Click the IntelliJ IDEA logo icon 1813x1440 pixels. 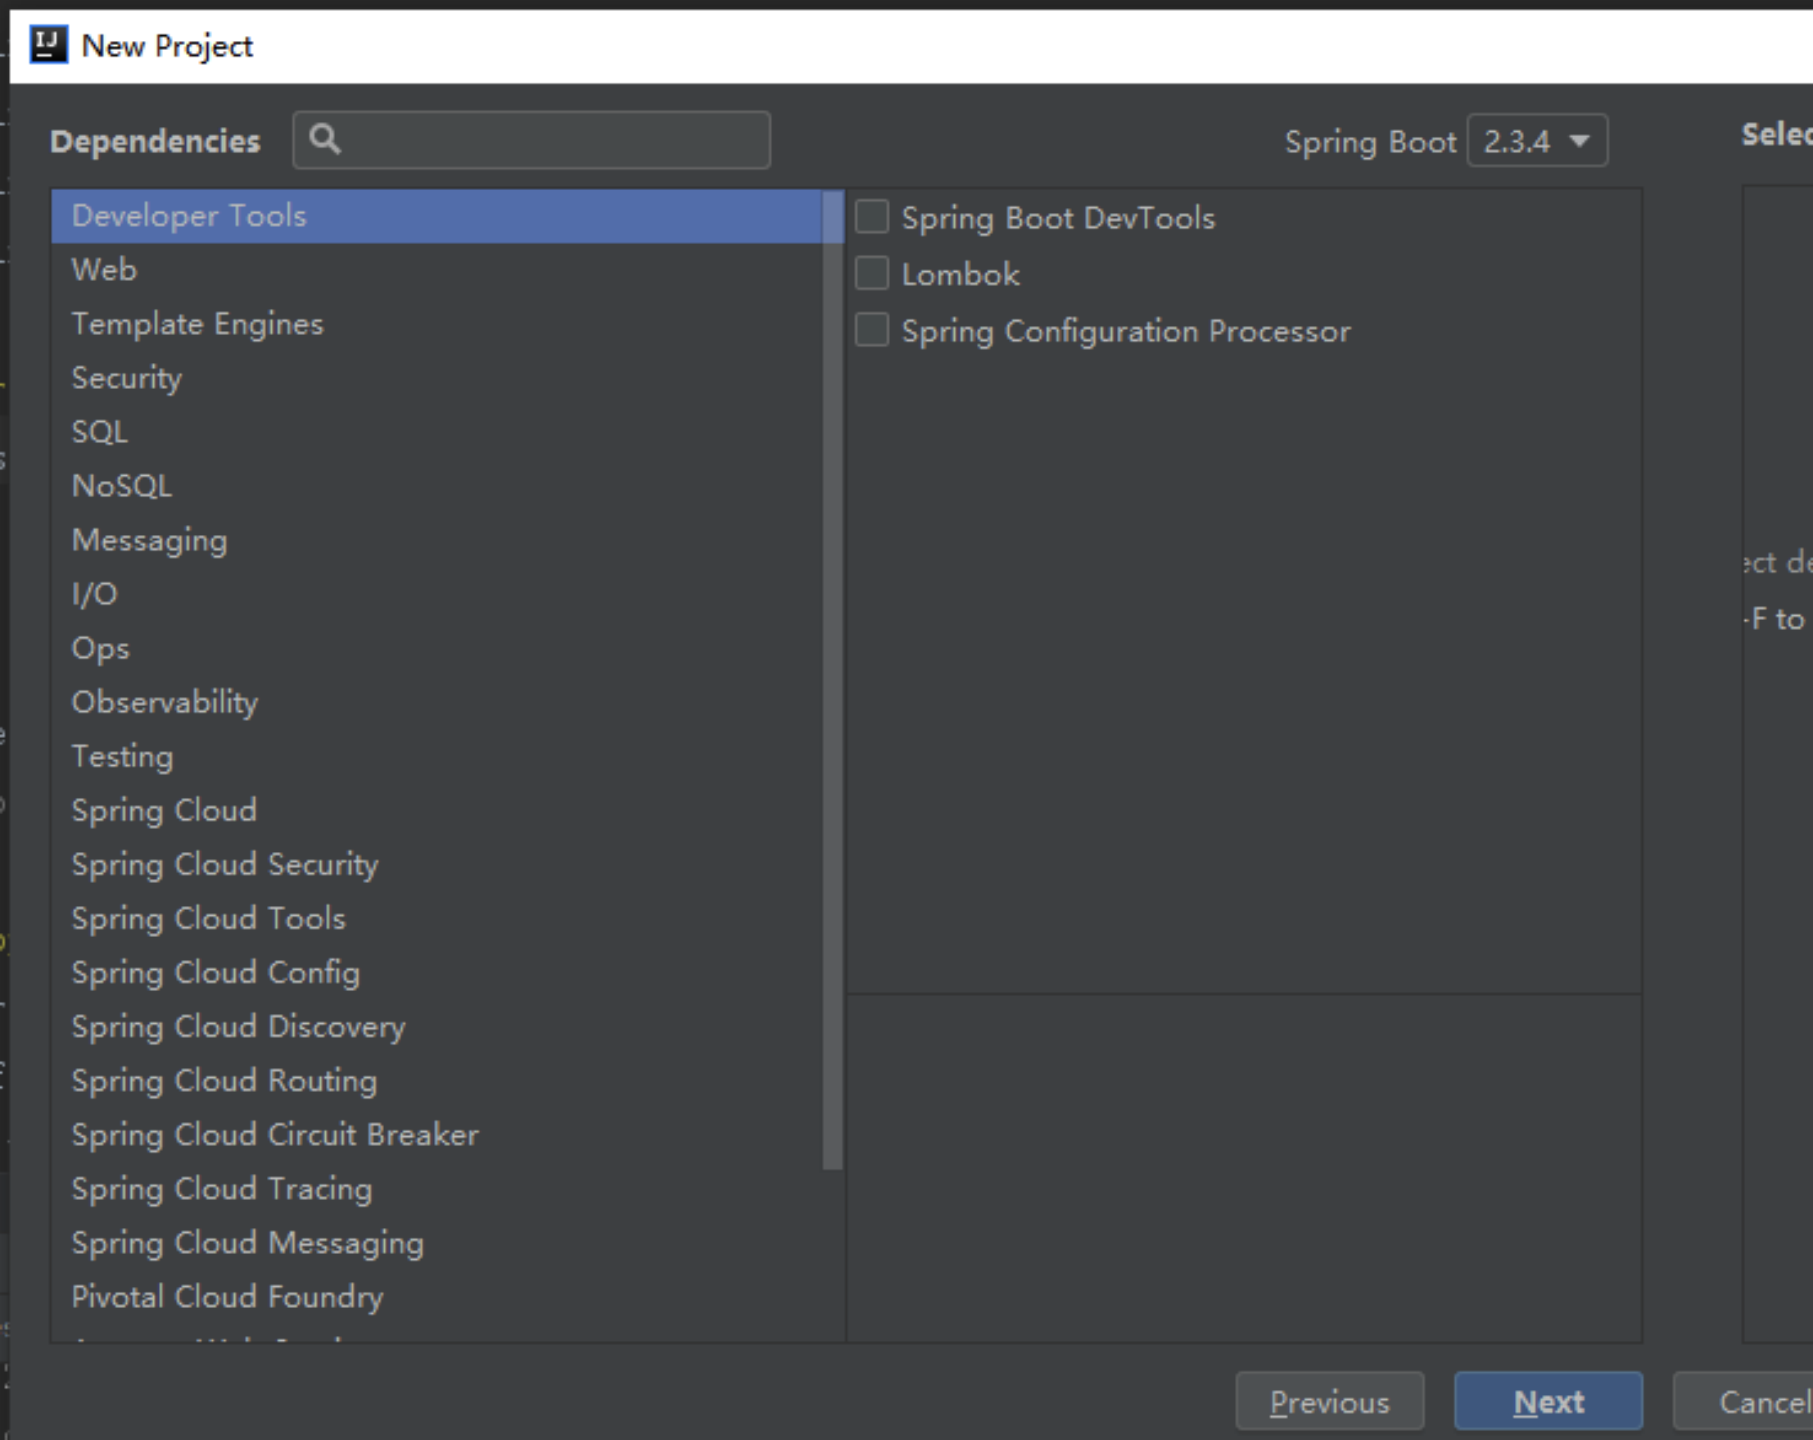[x=48, y=45]
